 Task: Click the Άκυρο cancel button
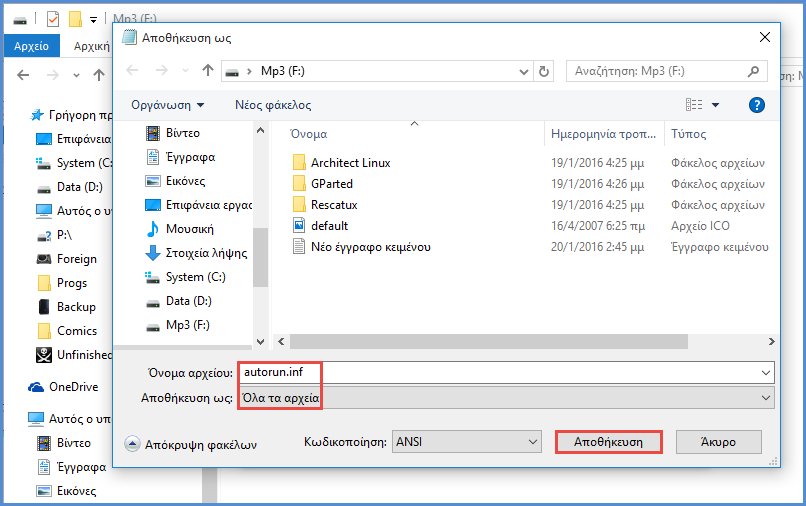point(718,442)
